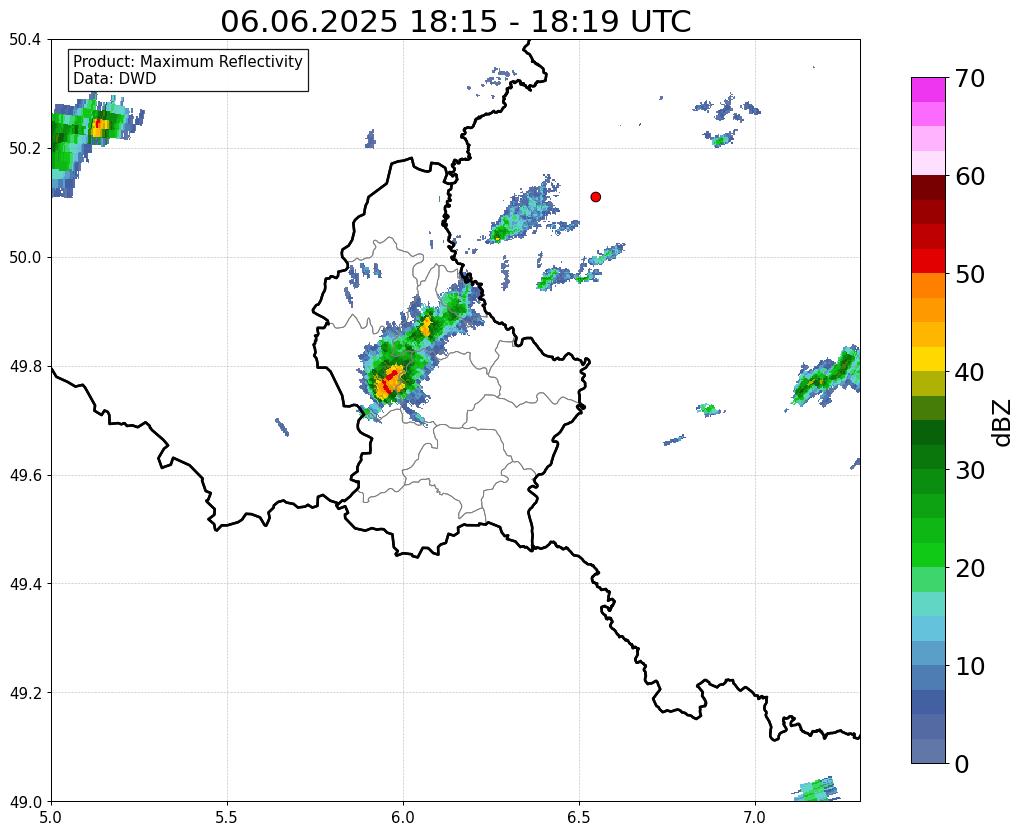Click the yellow 40 dBZ colorbar segment
This screenshot has height=834, width=1023.
point(928,359)
